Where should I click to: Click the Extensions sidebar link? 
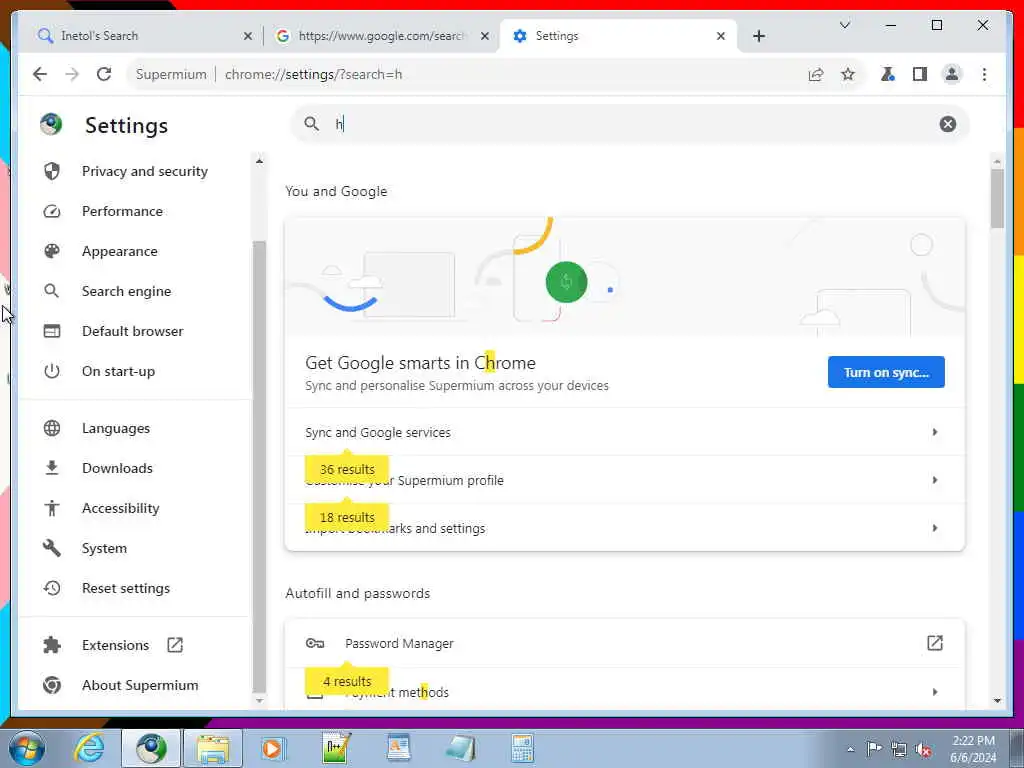115,645
